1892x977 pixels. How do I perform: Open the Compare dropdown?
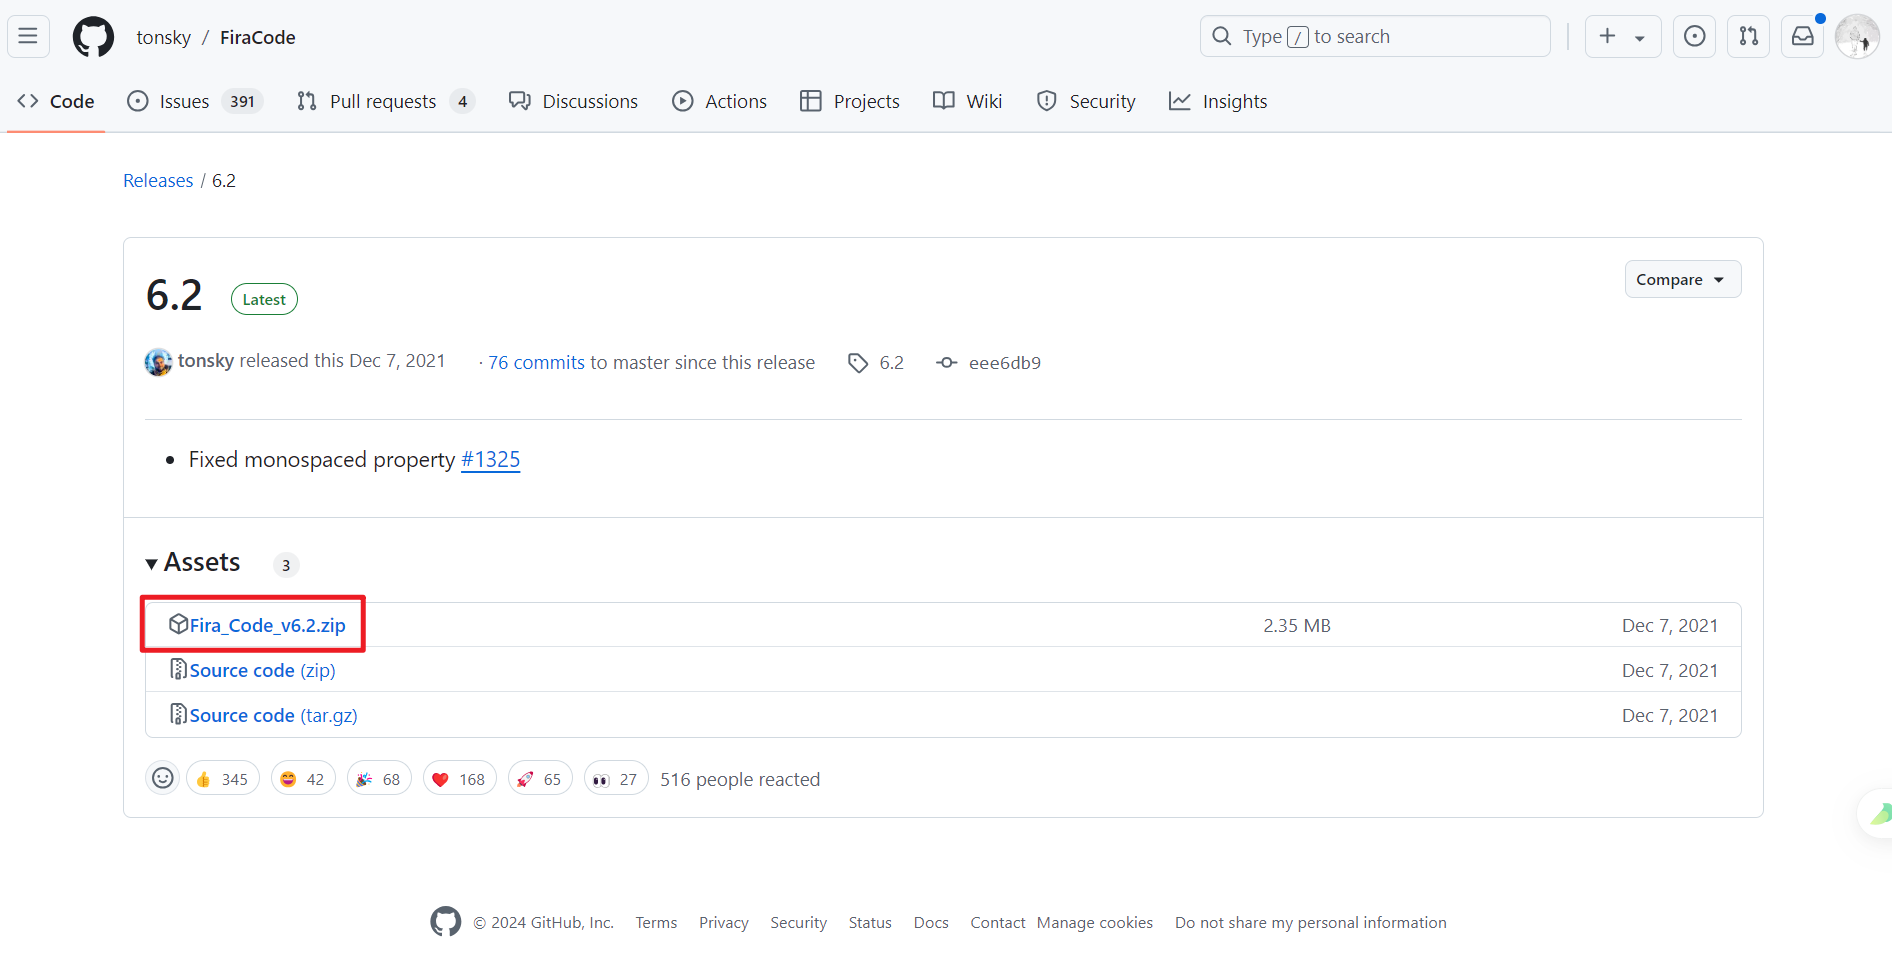(x=1683, y=279)
